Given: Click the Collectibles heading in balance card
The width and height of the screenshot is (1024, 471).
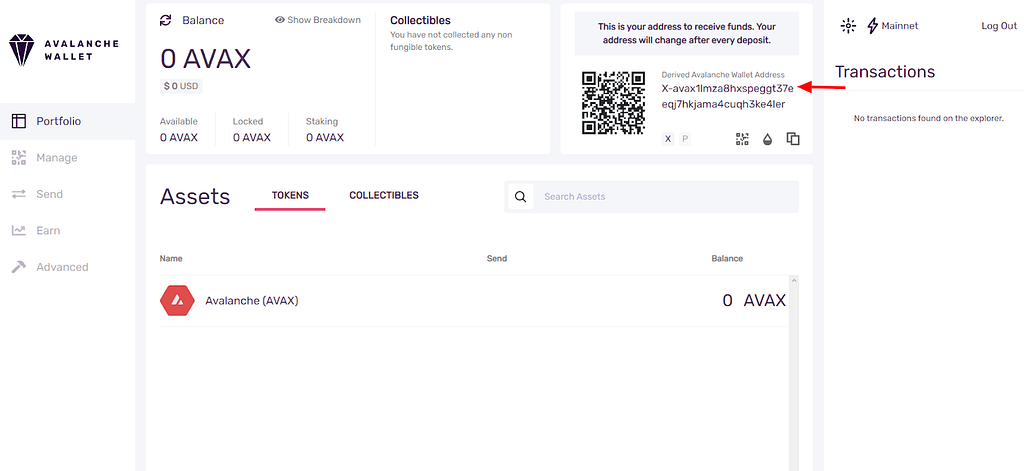Looking at the screenshot, I should pos(421,20).
